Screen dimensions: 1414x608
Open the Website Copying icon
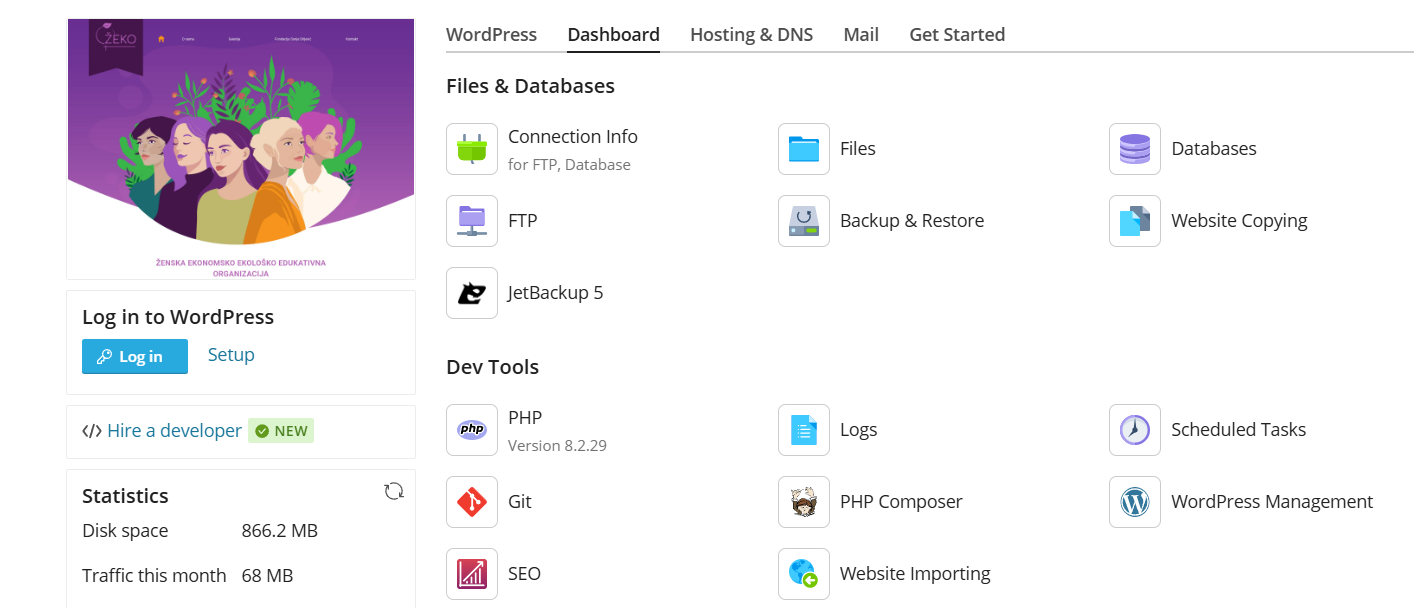(1135, 221)
